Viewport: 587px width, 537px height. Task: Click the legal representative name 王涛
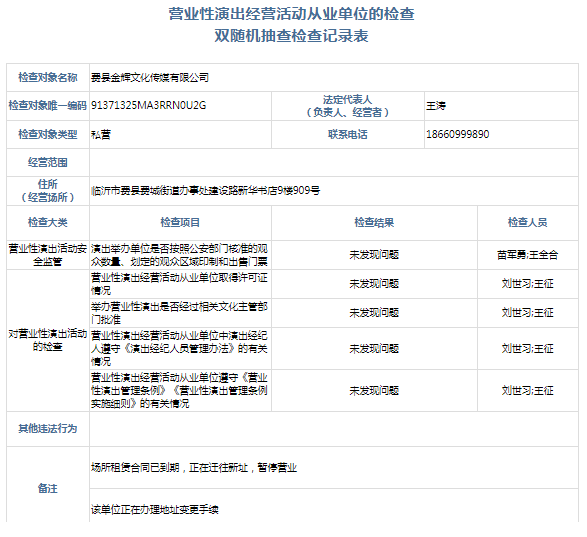[436, 106]
